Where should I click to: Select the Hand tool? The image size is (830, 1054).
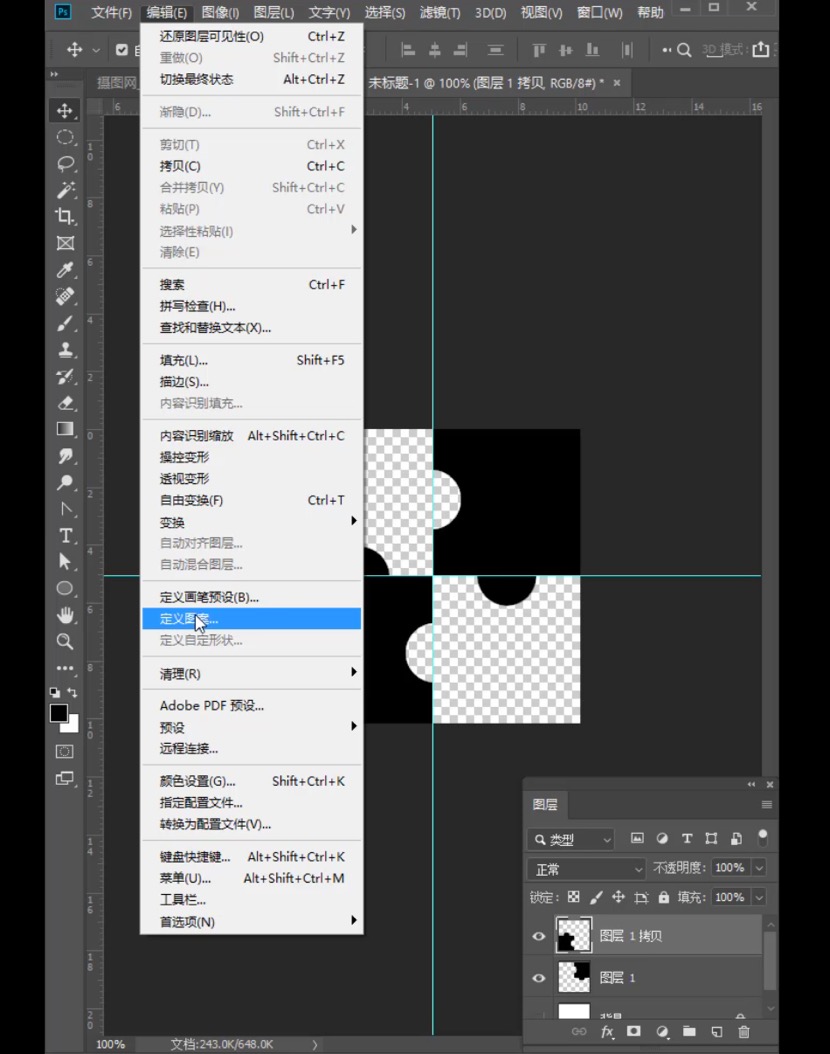click(66, 614)
